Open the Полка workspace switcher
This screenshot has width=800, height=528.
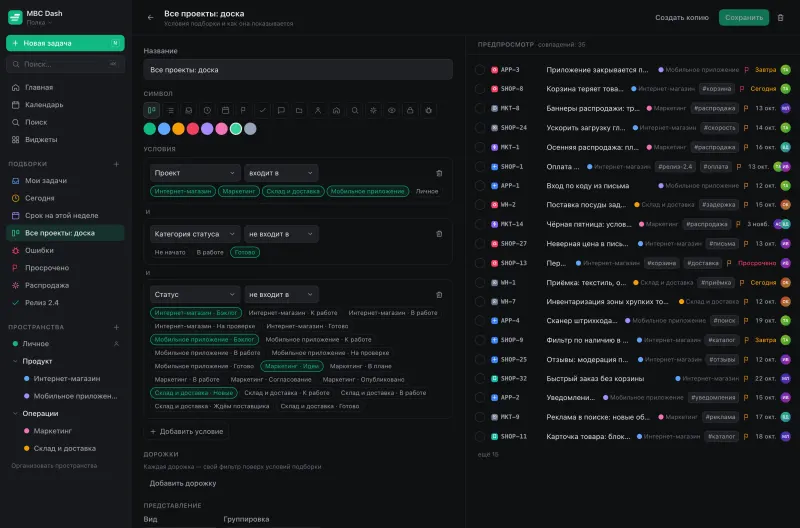(x=39, y=22)
